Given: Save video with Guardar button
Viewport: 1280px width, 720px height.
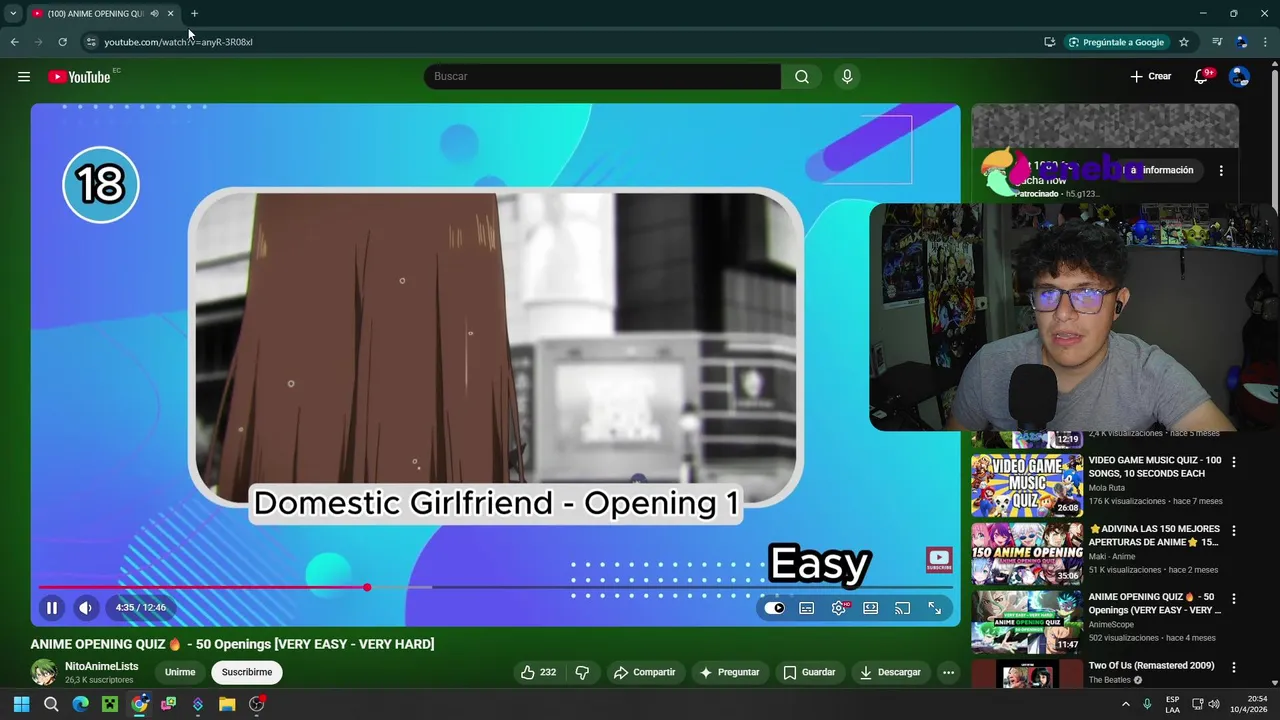Looking at the screenshot, I should (x=809, y=672).
